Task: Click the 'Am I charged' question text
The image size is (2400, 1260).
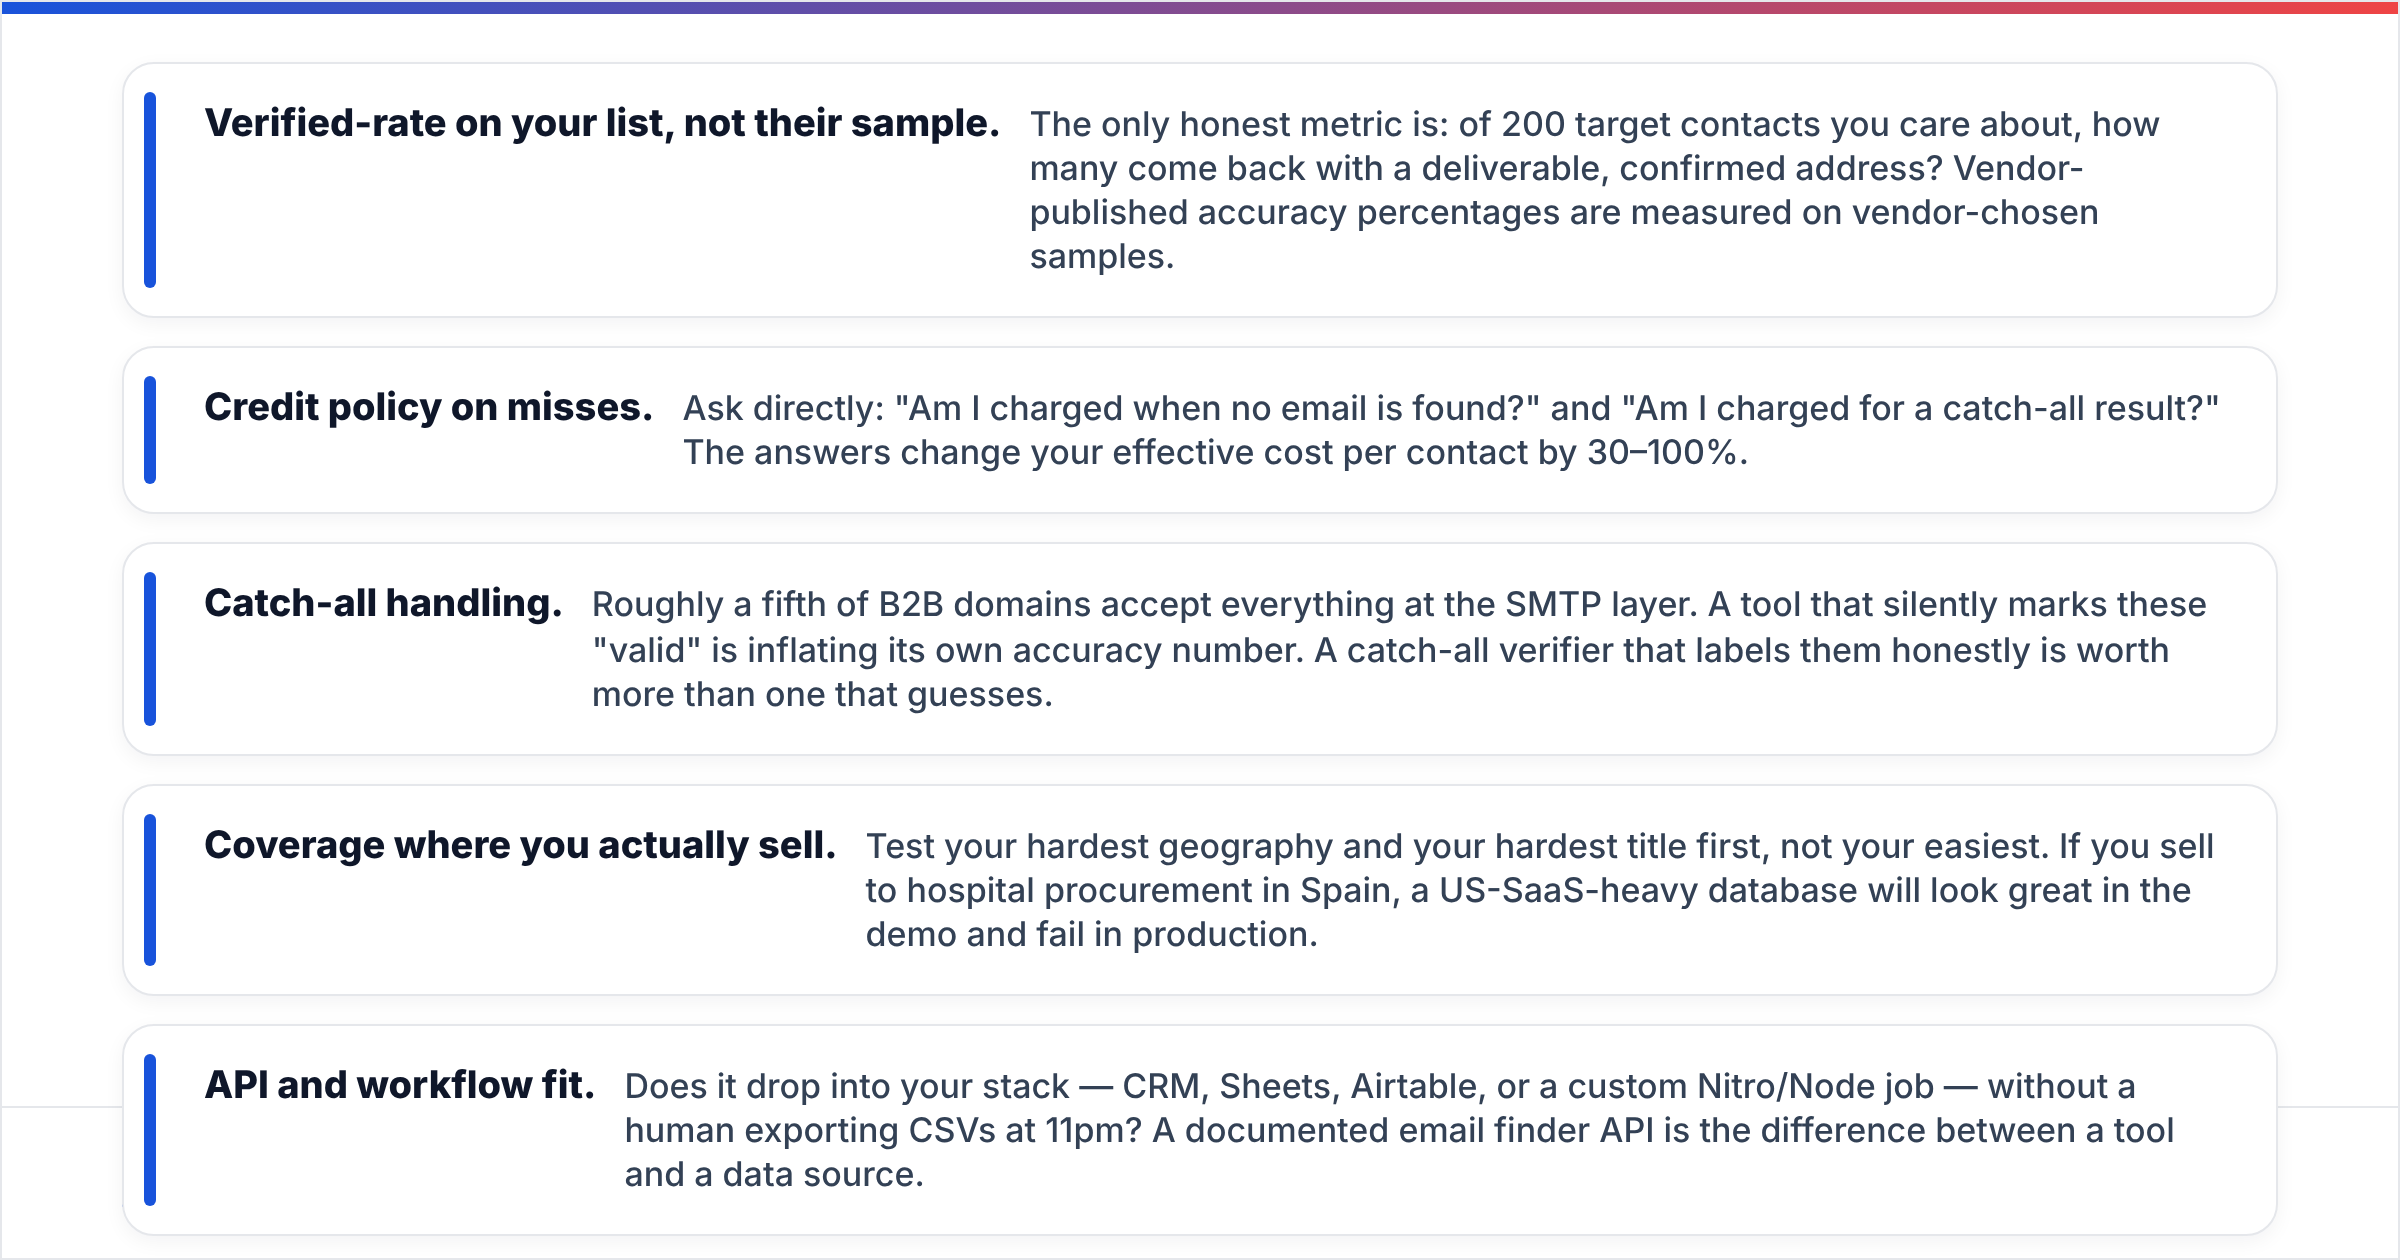Action: pyautogui.click(x=1451, y=408)
